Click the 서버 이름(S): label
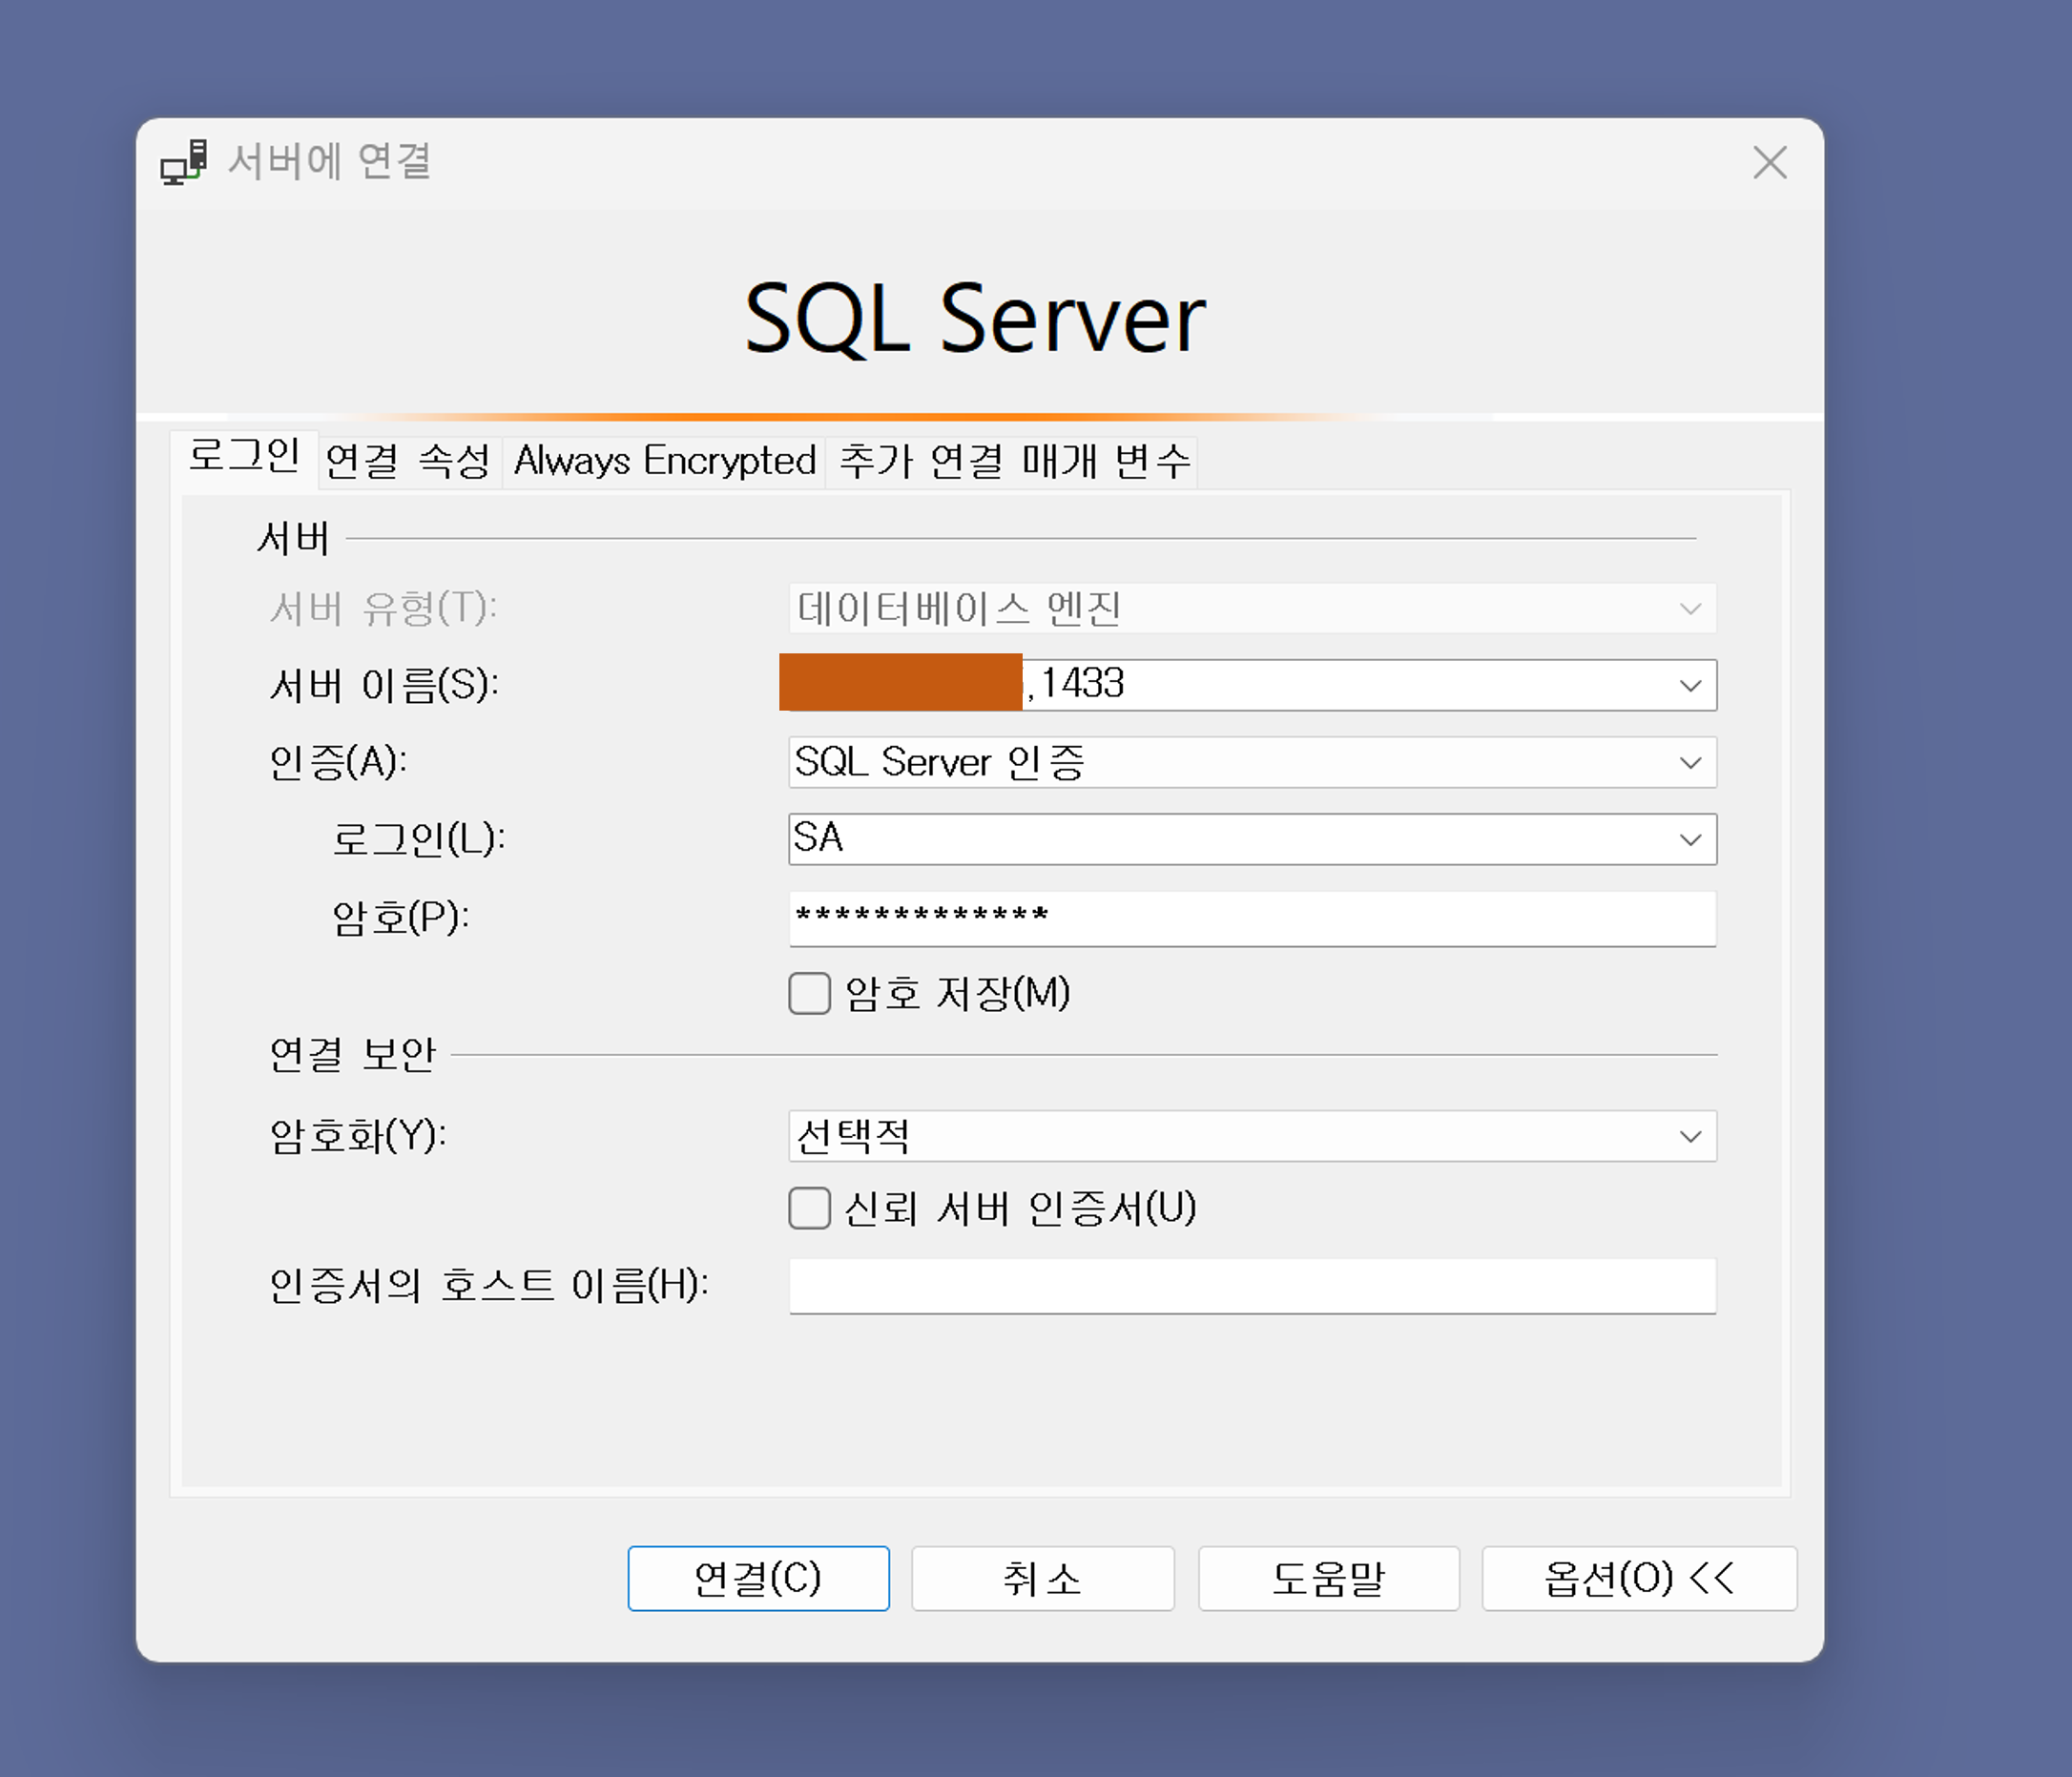The image size is (2072, 1777). coord(384,685)
